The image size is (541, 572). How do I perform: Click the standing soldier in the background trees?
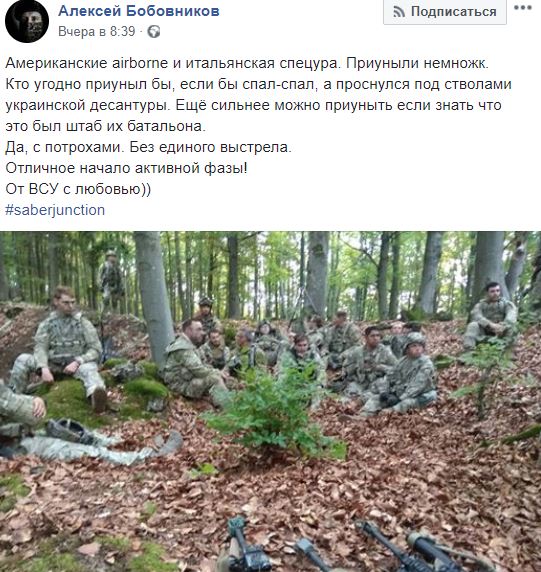[111, 277]
